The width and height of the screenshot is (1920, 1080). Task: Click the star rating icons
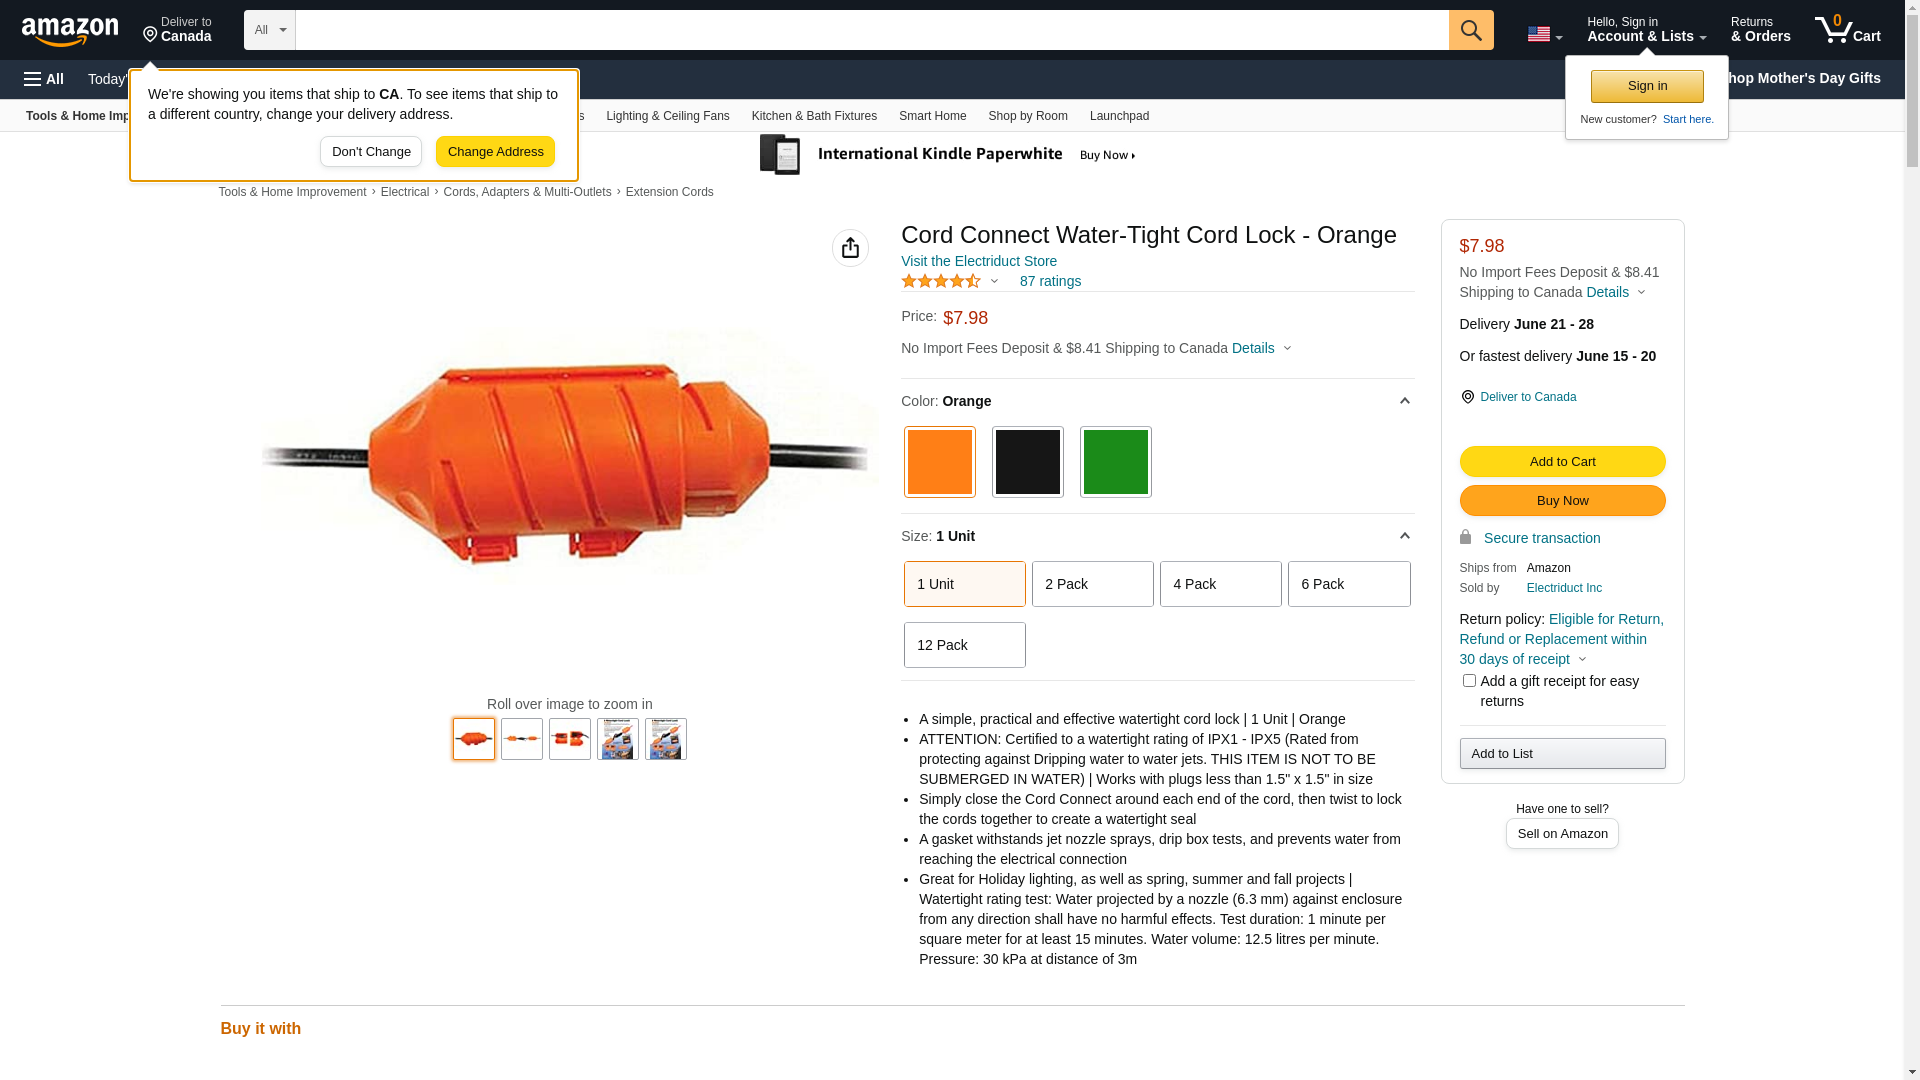941,282
